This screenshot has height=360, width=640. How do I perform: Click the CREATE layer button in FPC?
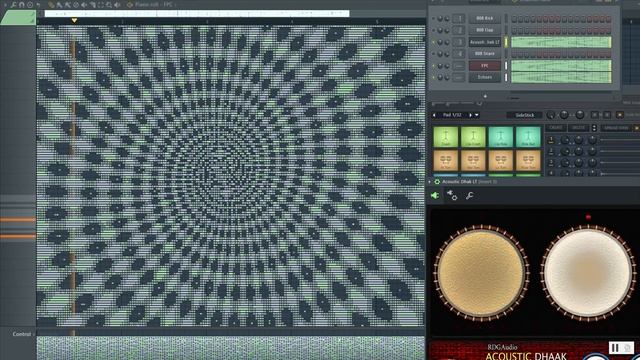click(x=555, y=128)
